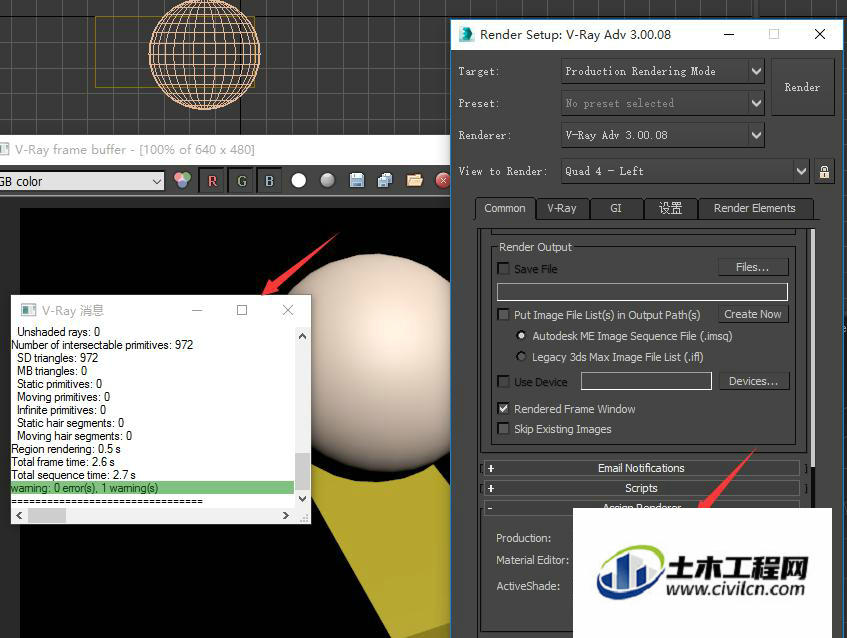Click the 3ds Max icon in Render Setup title
The image size is (847, 638).
point(466,35)
